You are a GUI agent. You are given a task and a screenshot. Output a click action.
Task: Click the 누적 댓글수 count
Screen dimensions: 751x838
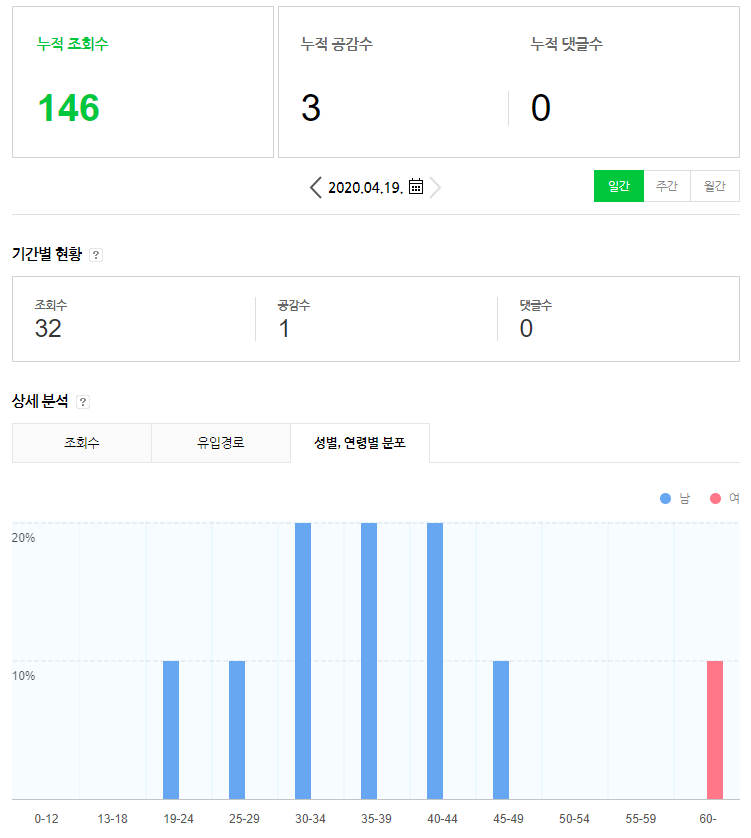click(x=541, y=108)
